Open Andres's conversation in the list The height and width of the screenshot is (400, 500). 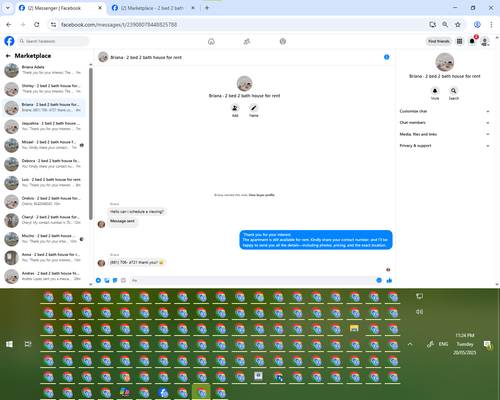click(44, 276)
